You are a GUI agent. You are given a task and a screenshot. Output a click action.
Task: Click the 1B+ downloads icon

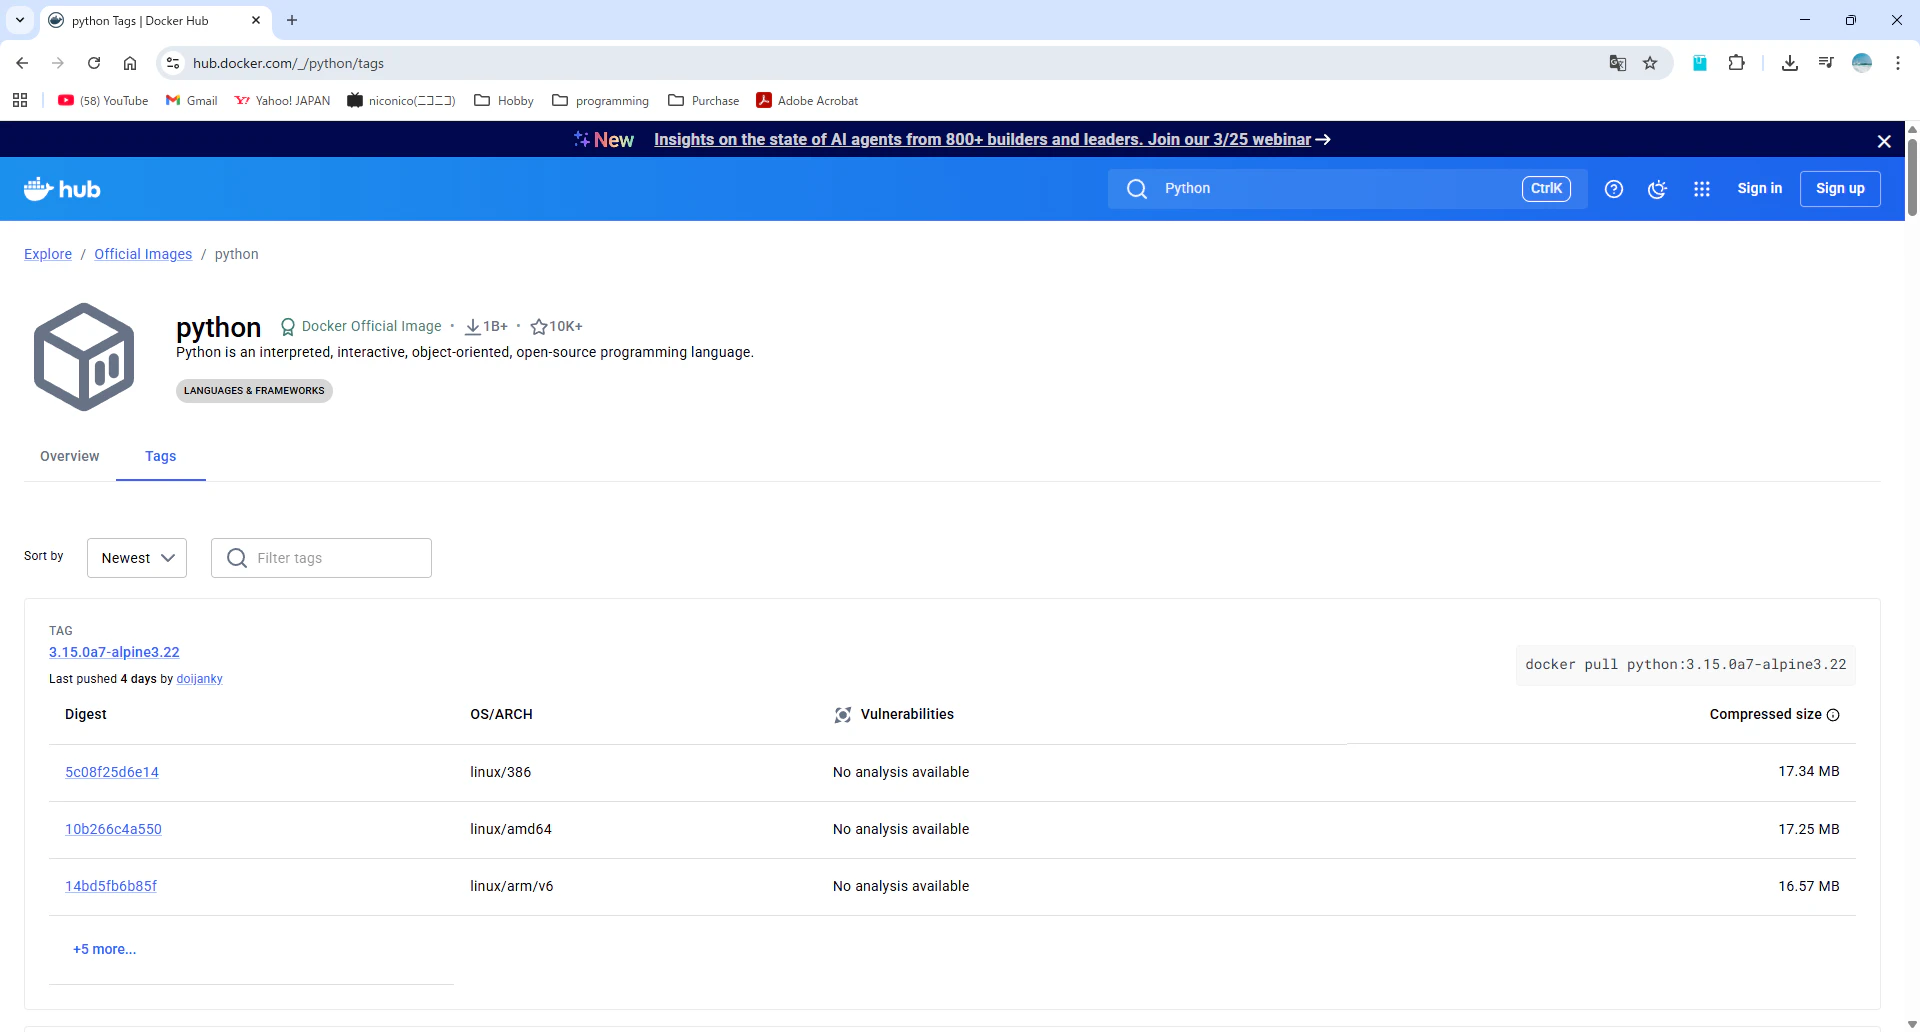coord(473,327)
